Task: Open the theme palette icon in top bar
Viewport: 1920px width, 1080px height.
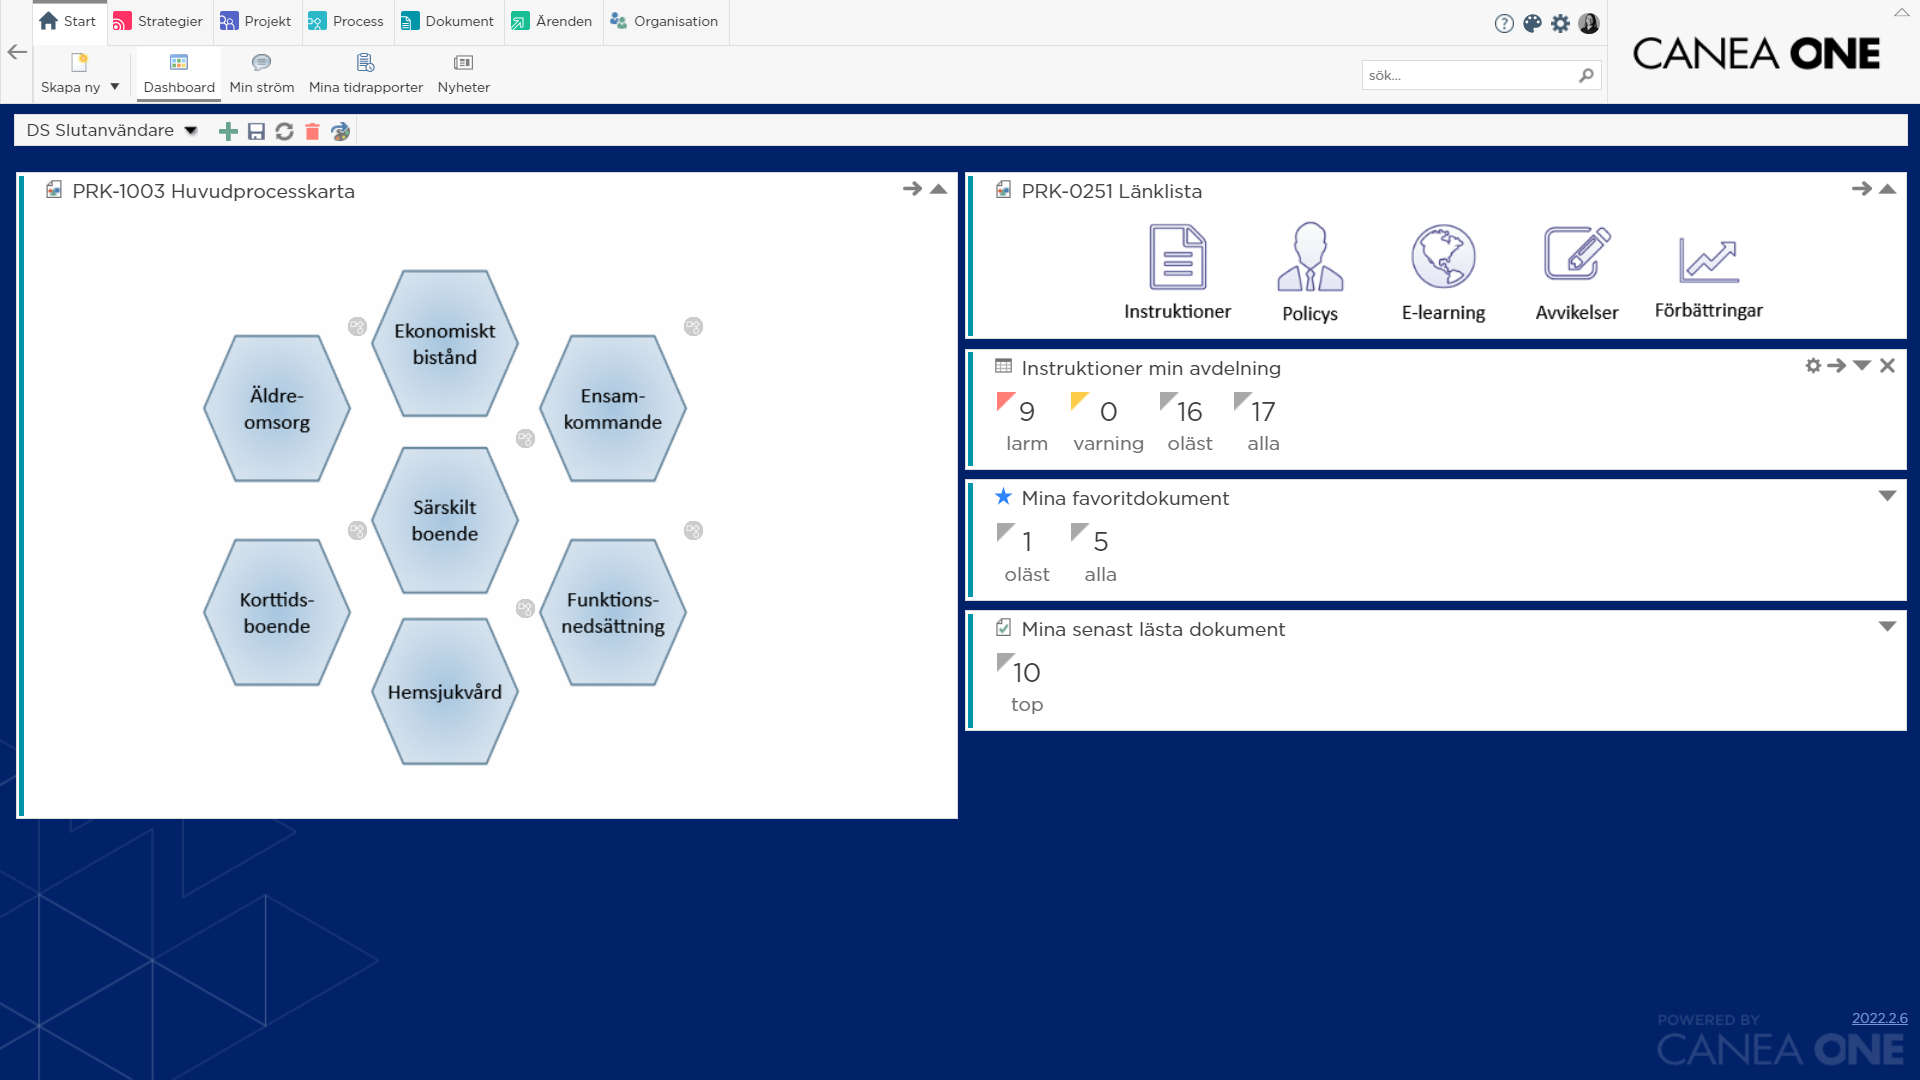Action: (x=1532, y=24)
